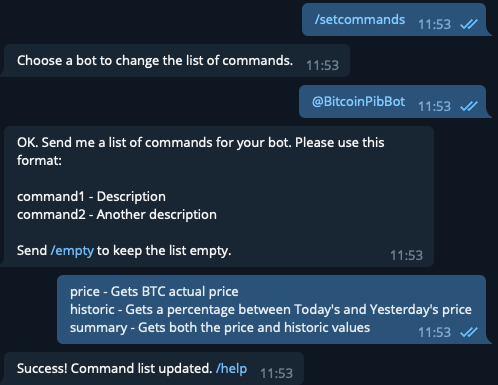This screenshot has height=385, width=498.
Task: Click the /empty command link
Action: click(72, 251)
